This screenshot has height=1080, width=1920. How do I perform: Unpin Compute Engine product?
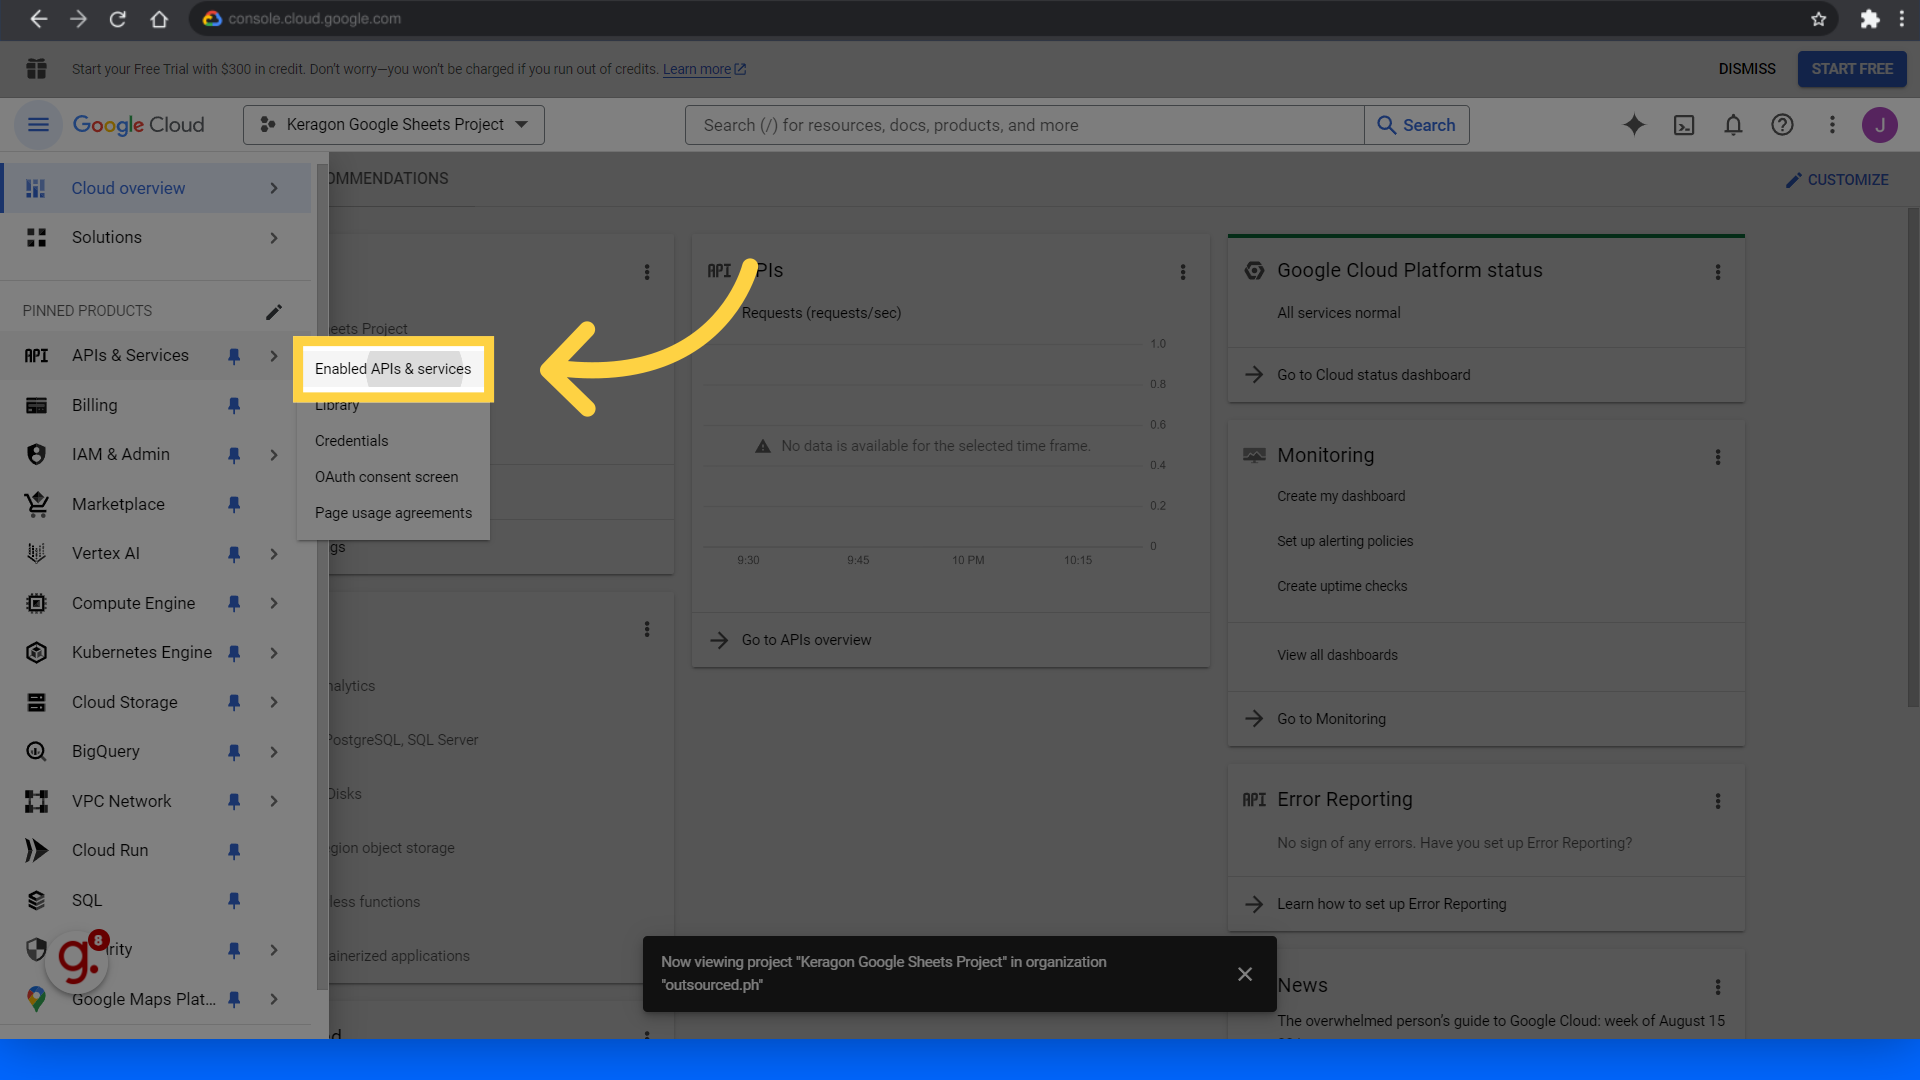tap(234, 603)
